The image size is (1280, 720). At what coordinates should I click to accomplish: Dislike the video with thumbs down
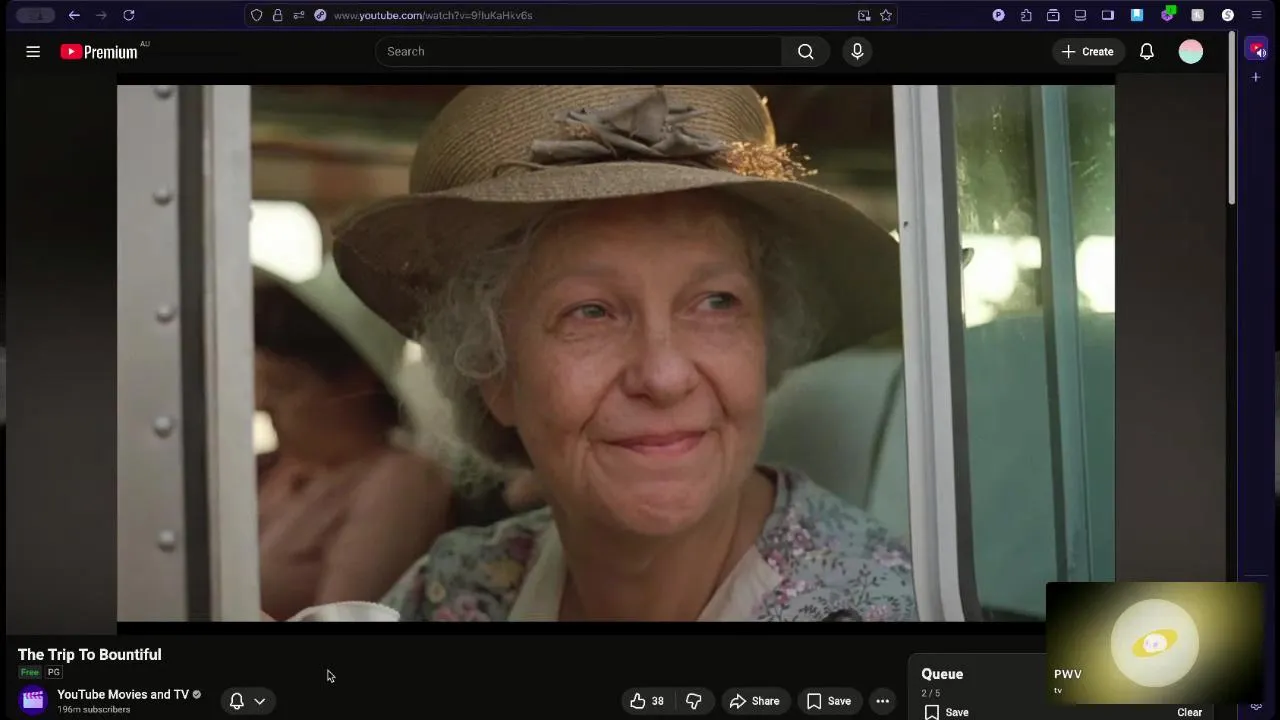coord(694,701)
